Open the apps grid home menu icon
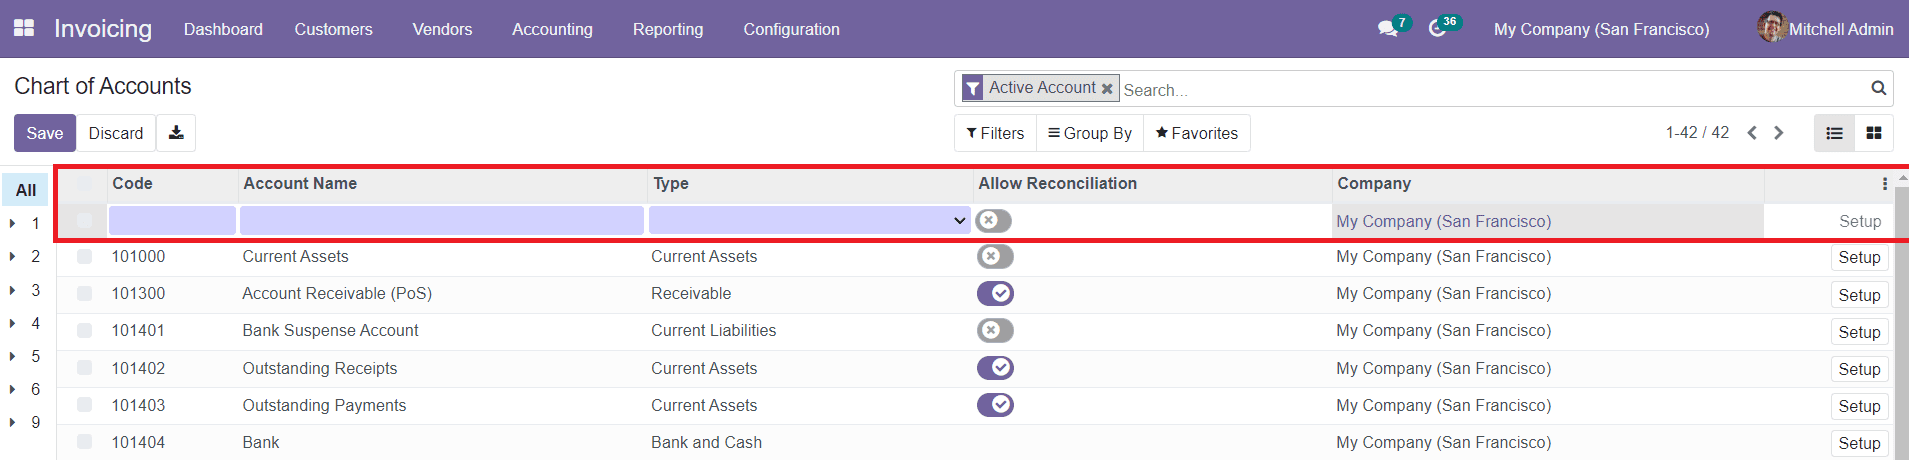The height and width of the screenshot is (460, 1909). [24, 28]
